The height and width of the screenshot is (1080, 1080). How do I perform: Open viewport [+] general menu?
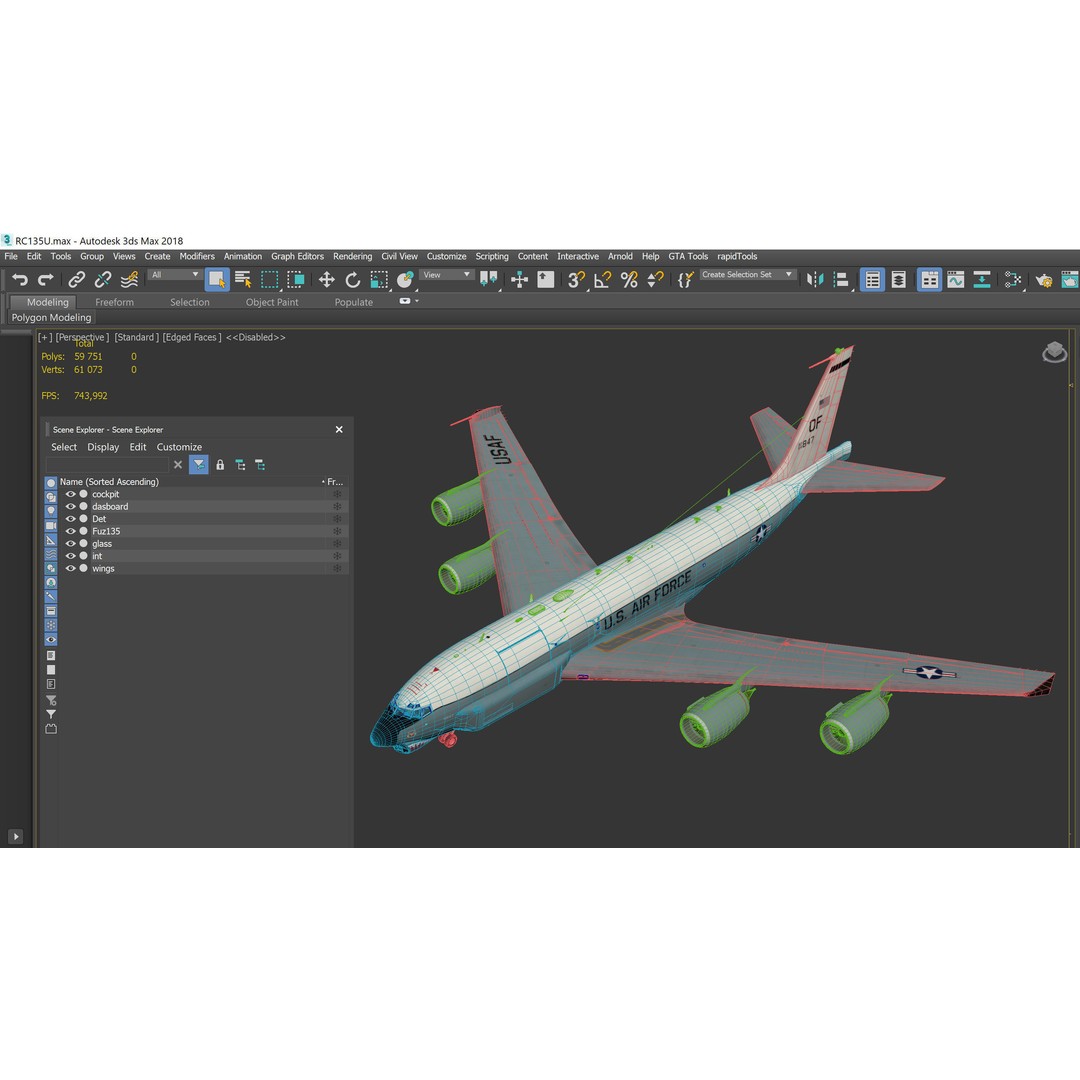coord(45,338)
